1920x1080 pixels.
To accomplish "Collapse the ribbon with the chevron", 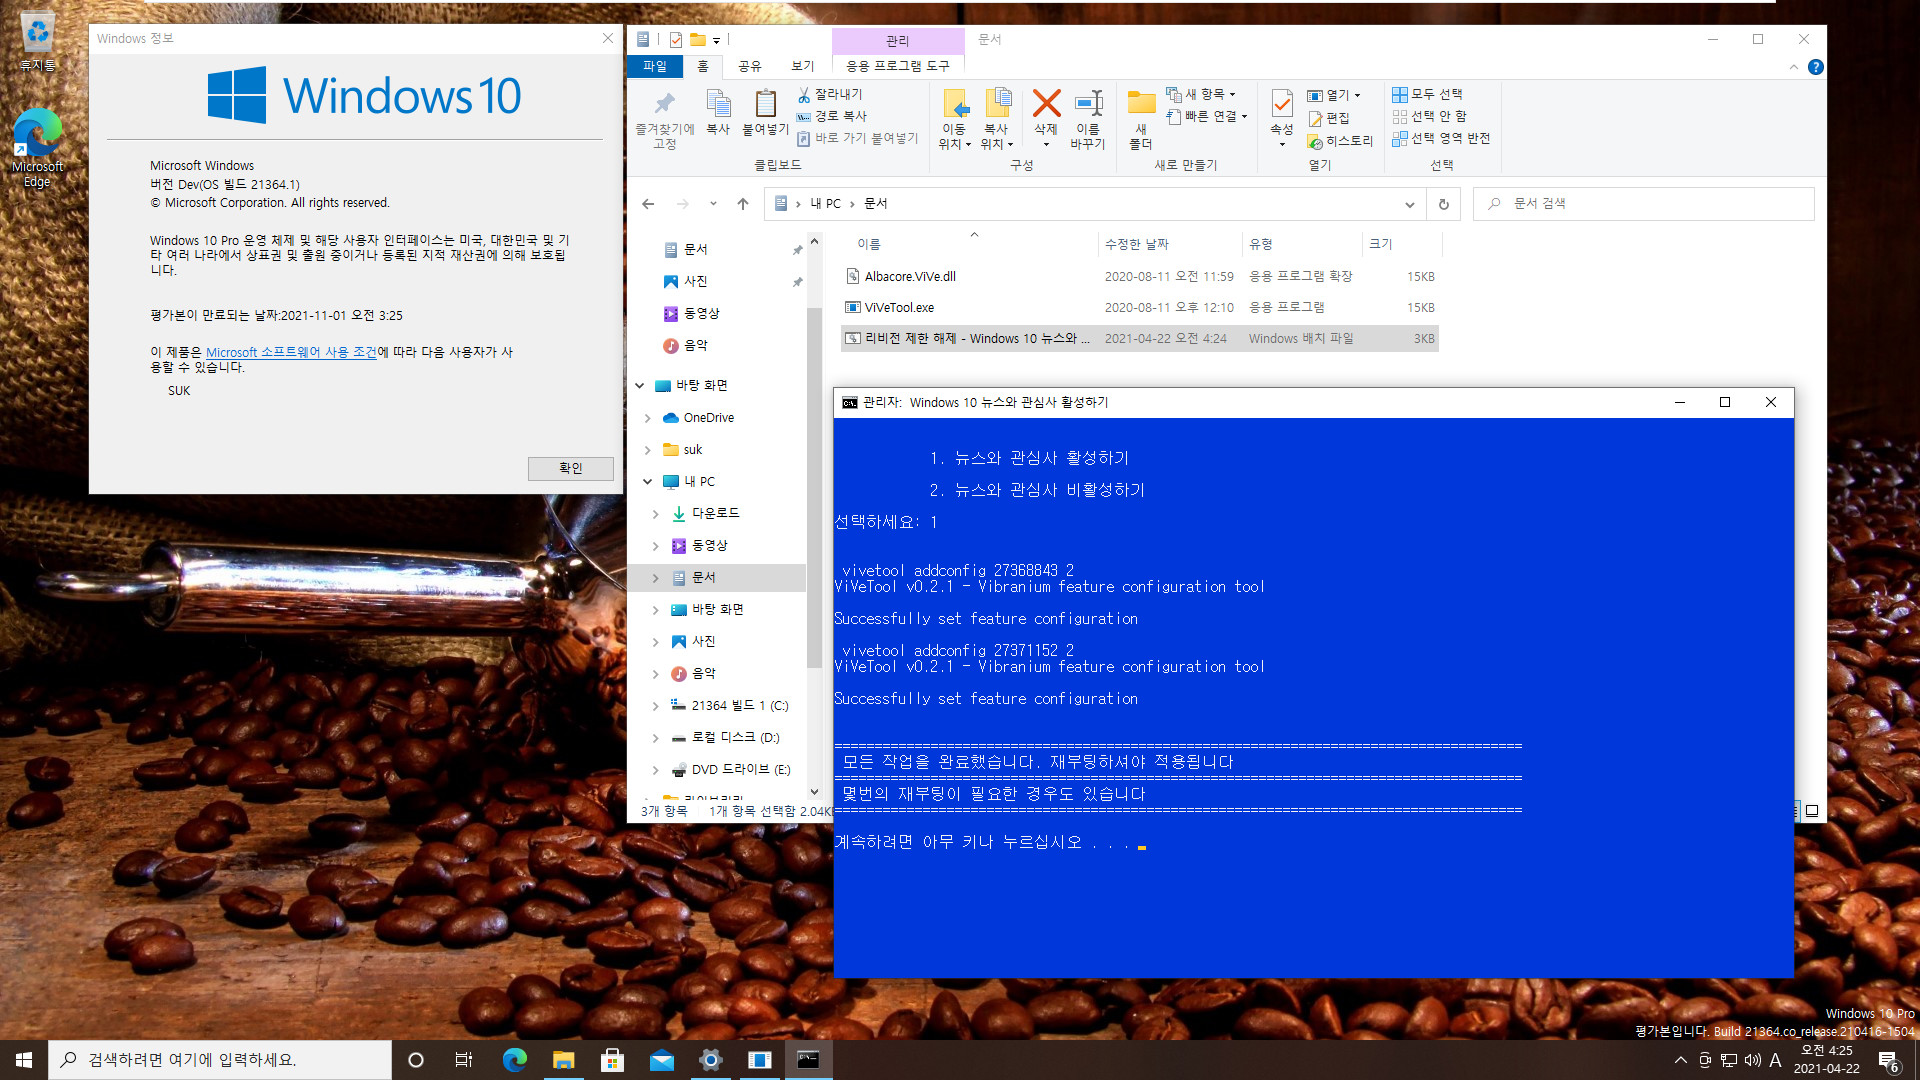I will coord(1793,67).
